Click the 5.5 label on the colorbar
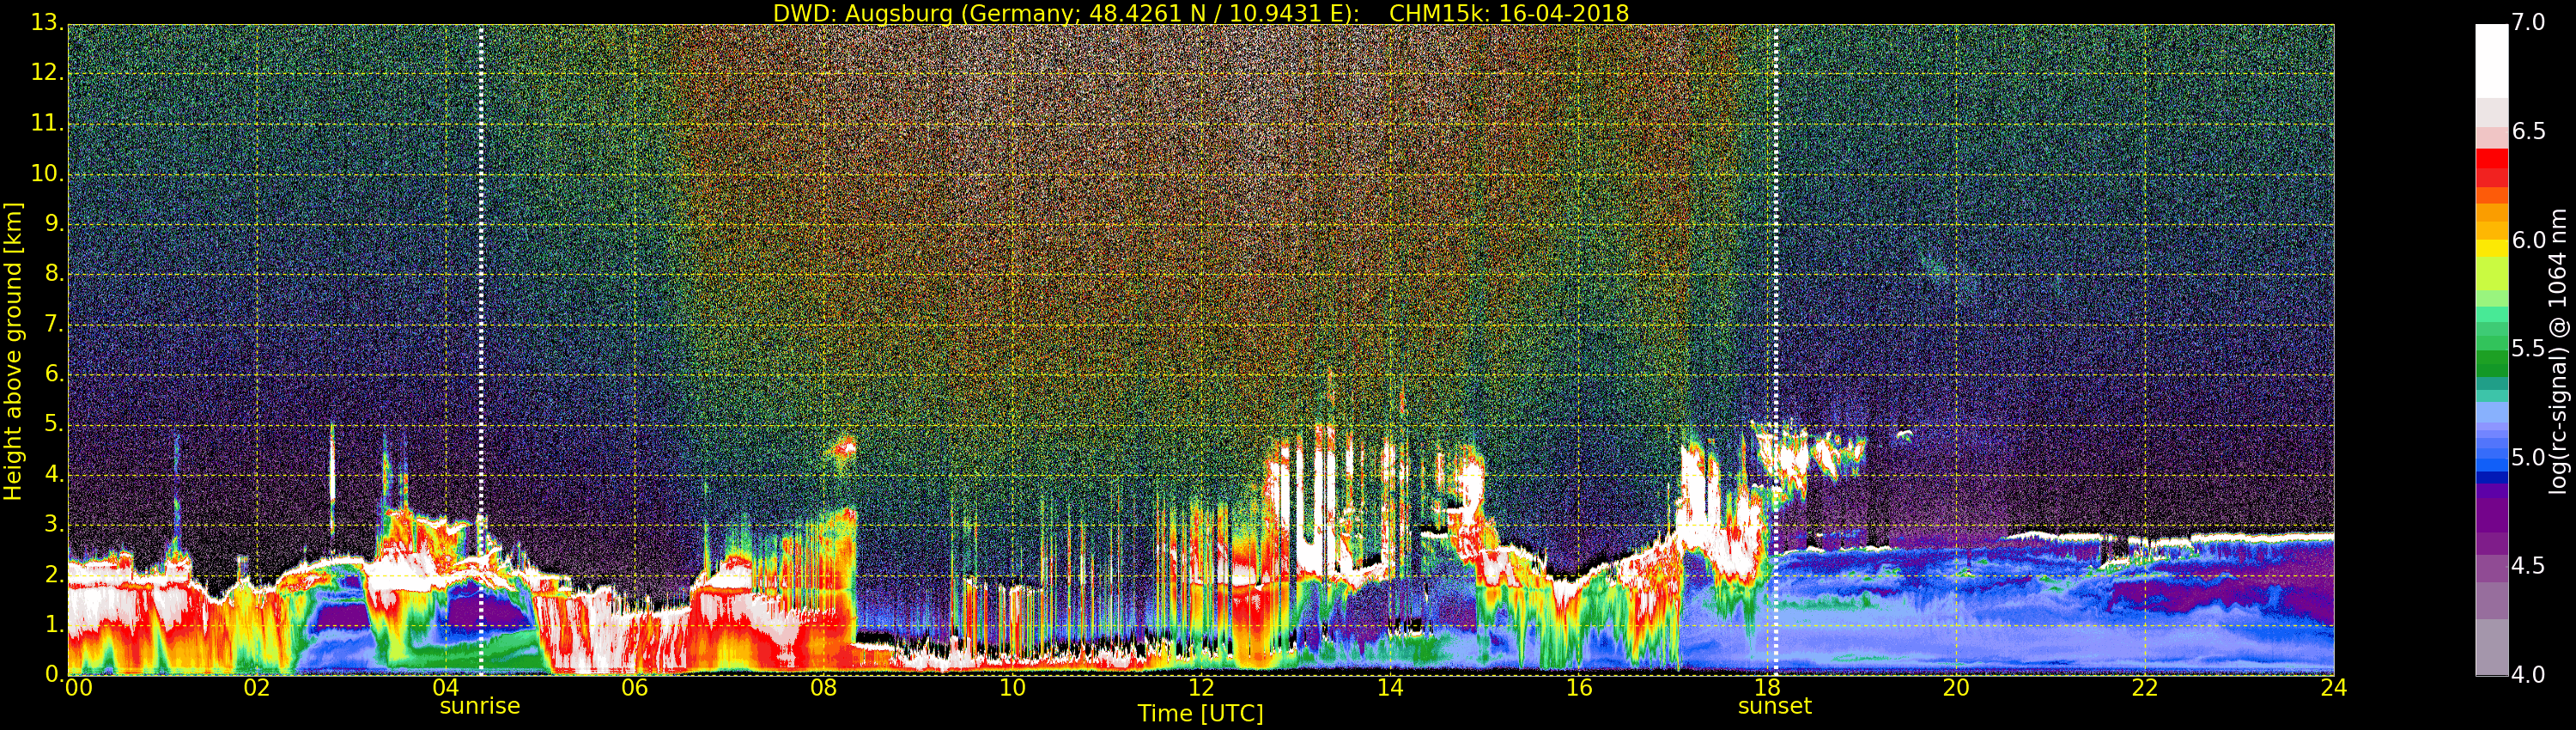 point(2528,349)
